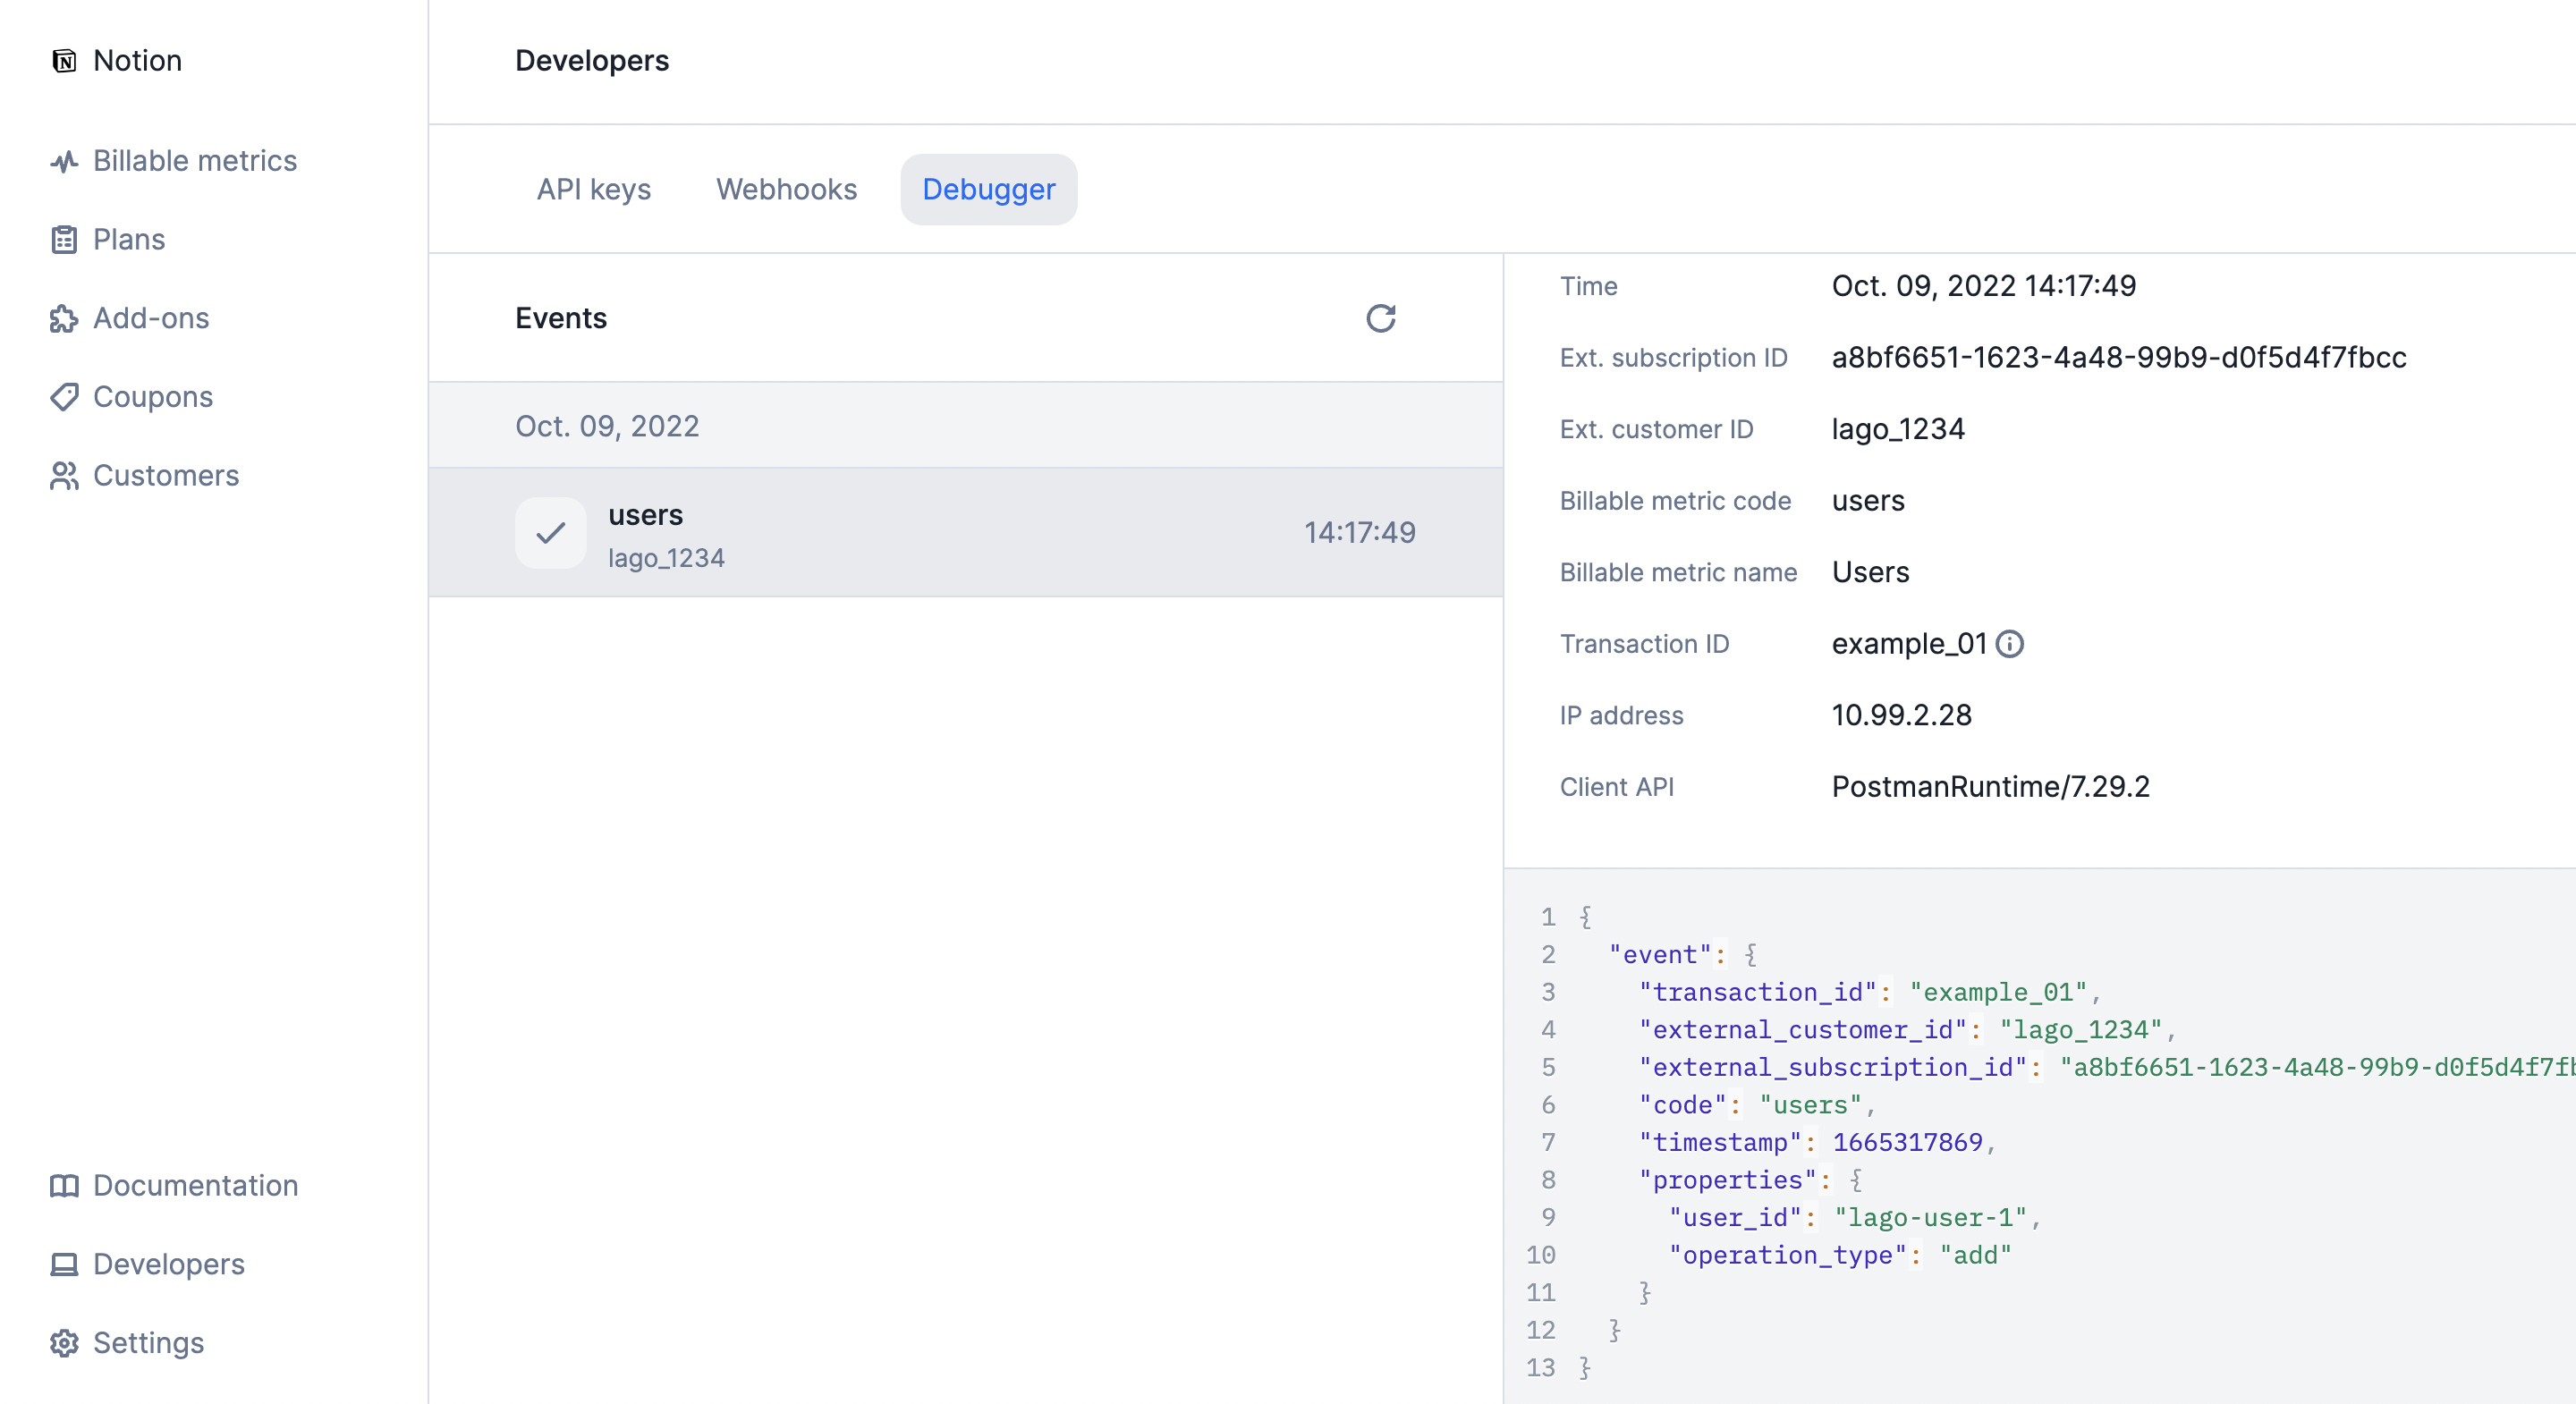Open Developers in the sidebar
The height and width of the screenshot is (1404, 2576).
(168, 1264)
